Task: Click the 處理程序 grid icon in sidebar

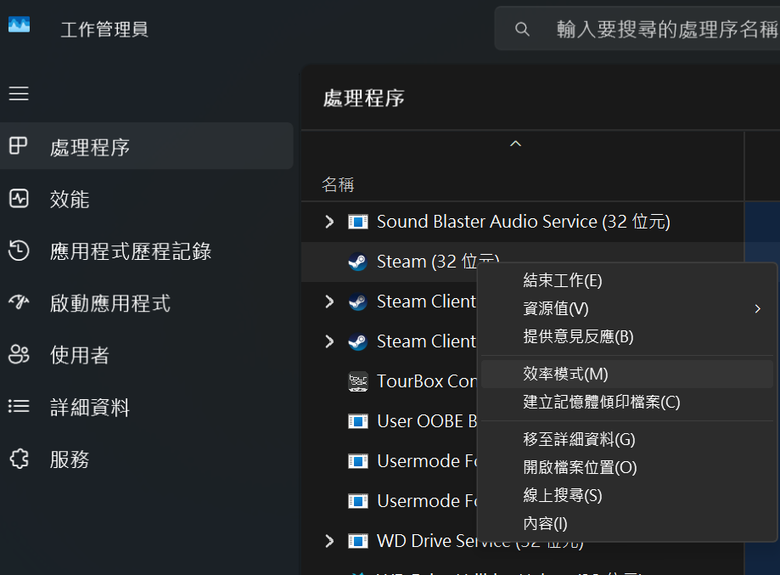Action: [x=18, y=146]
